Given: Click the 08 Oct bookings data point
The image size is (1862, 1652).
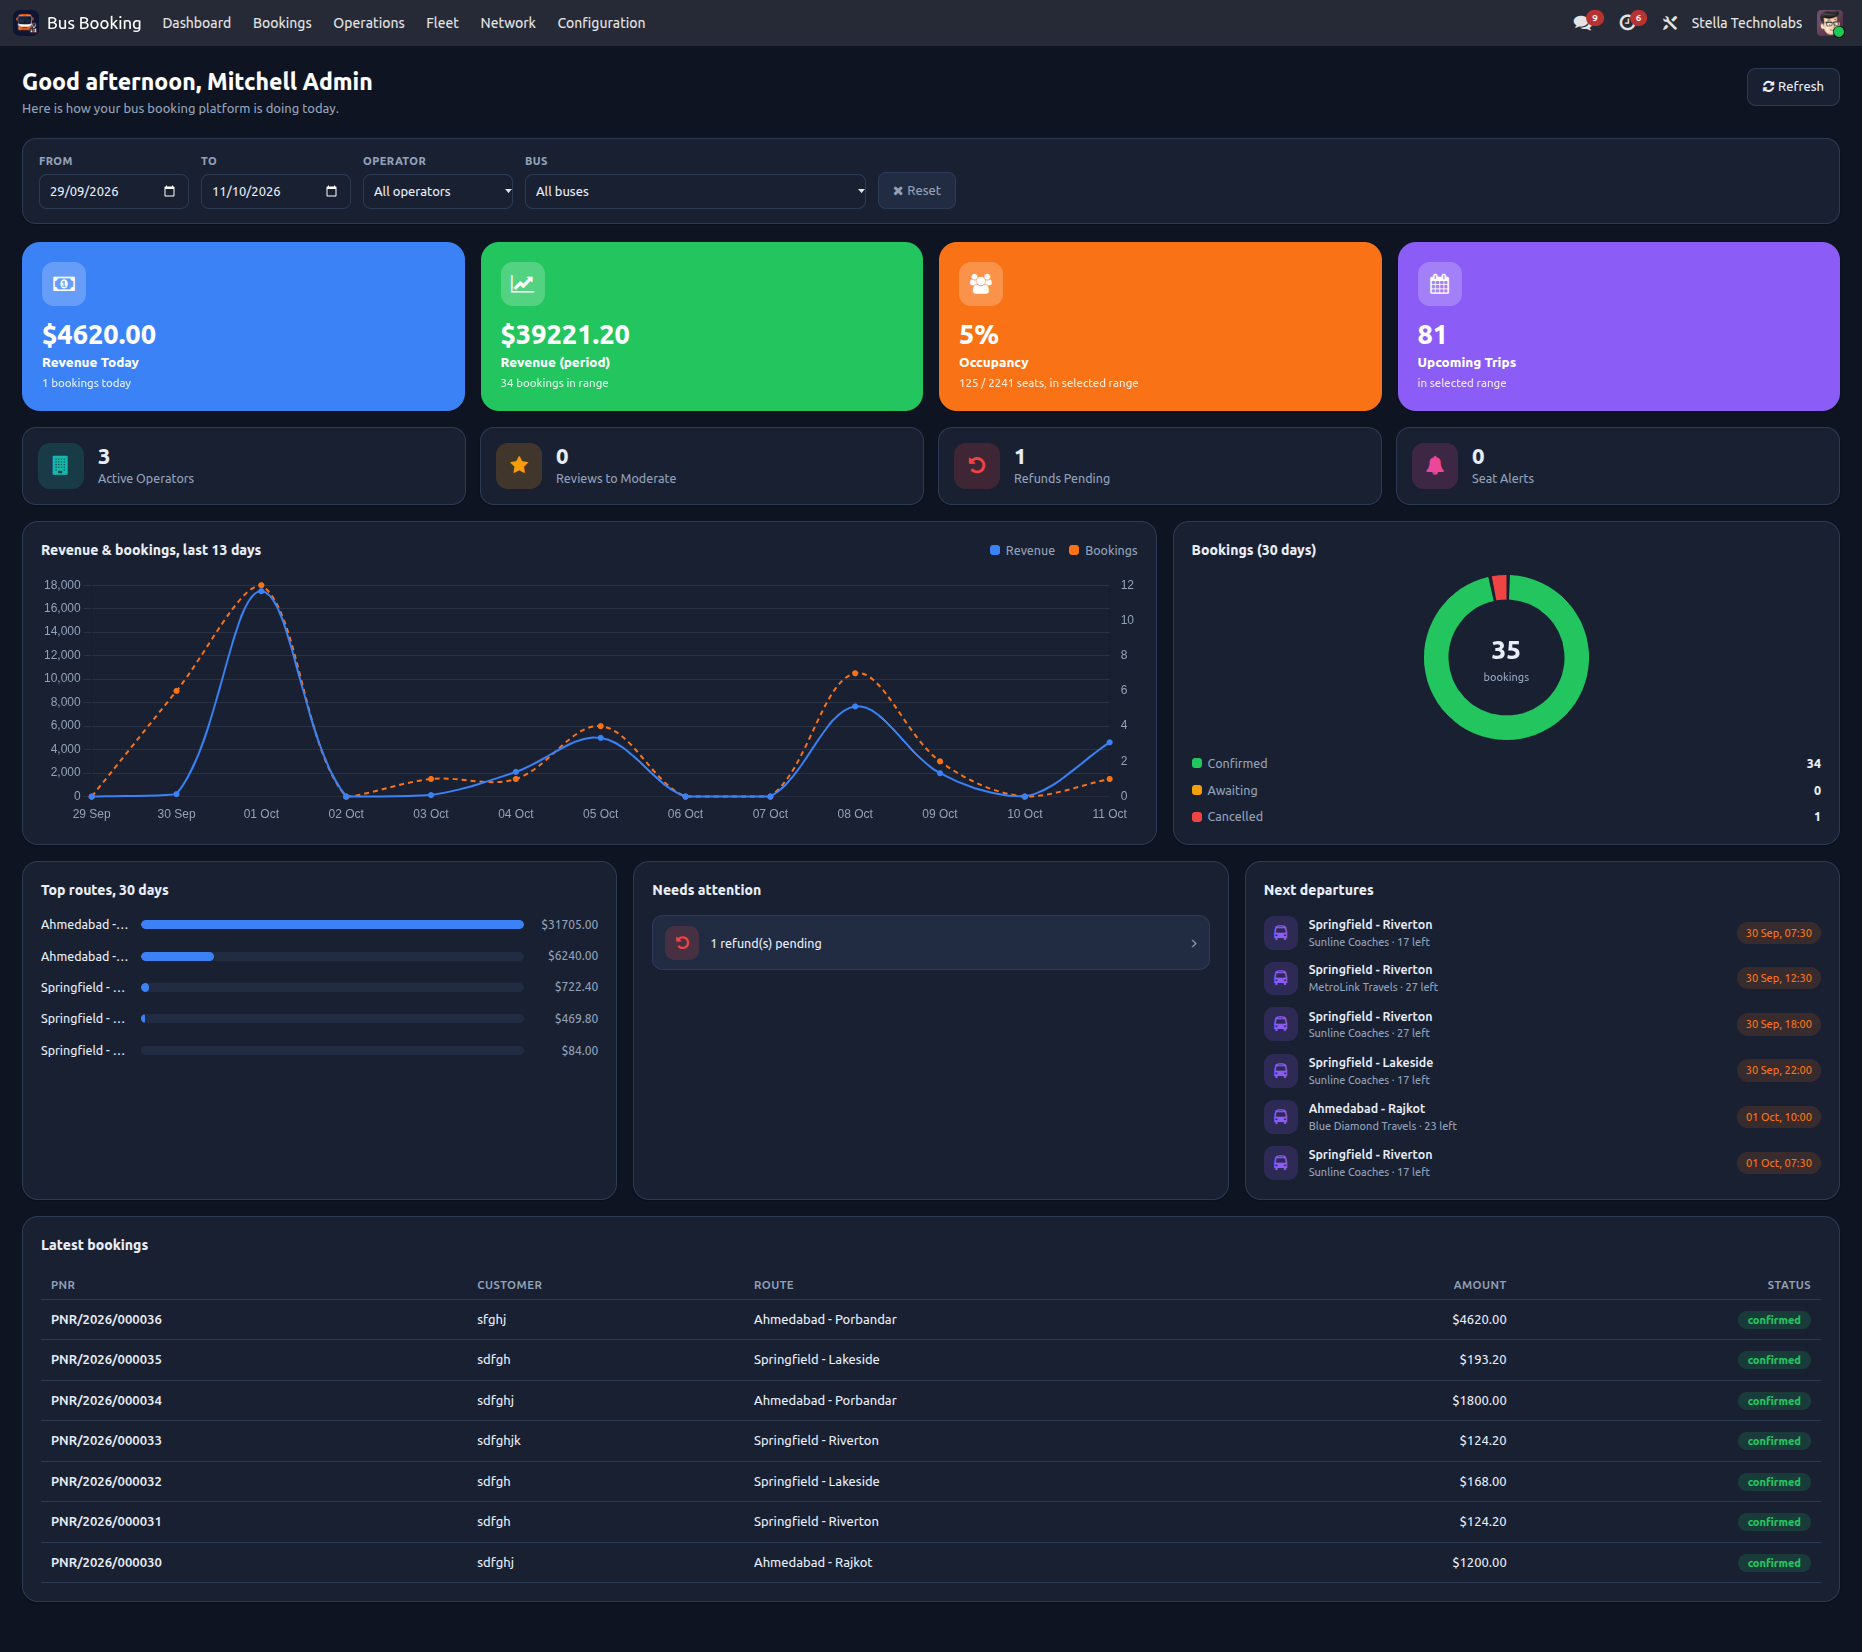Looking at the screenshot, I should click(855, 674).
